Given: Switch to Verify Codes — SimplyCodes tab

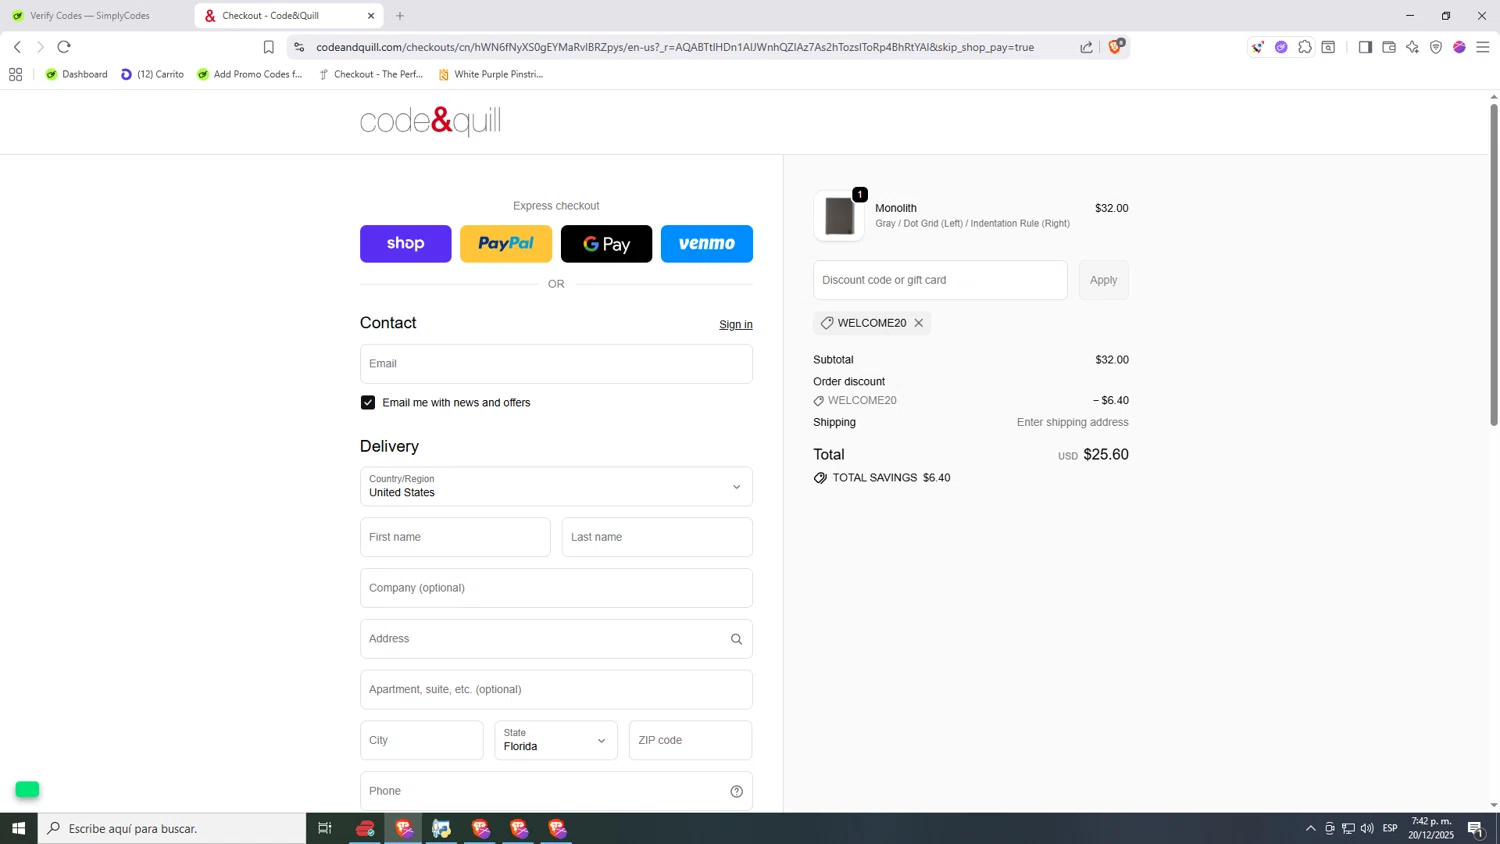Looking at the screenshot, I should pos(90,16).
